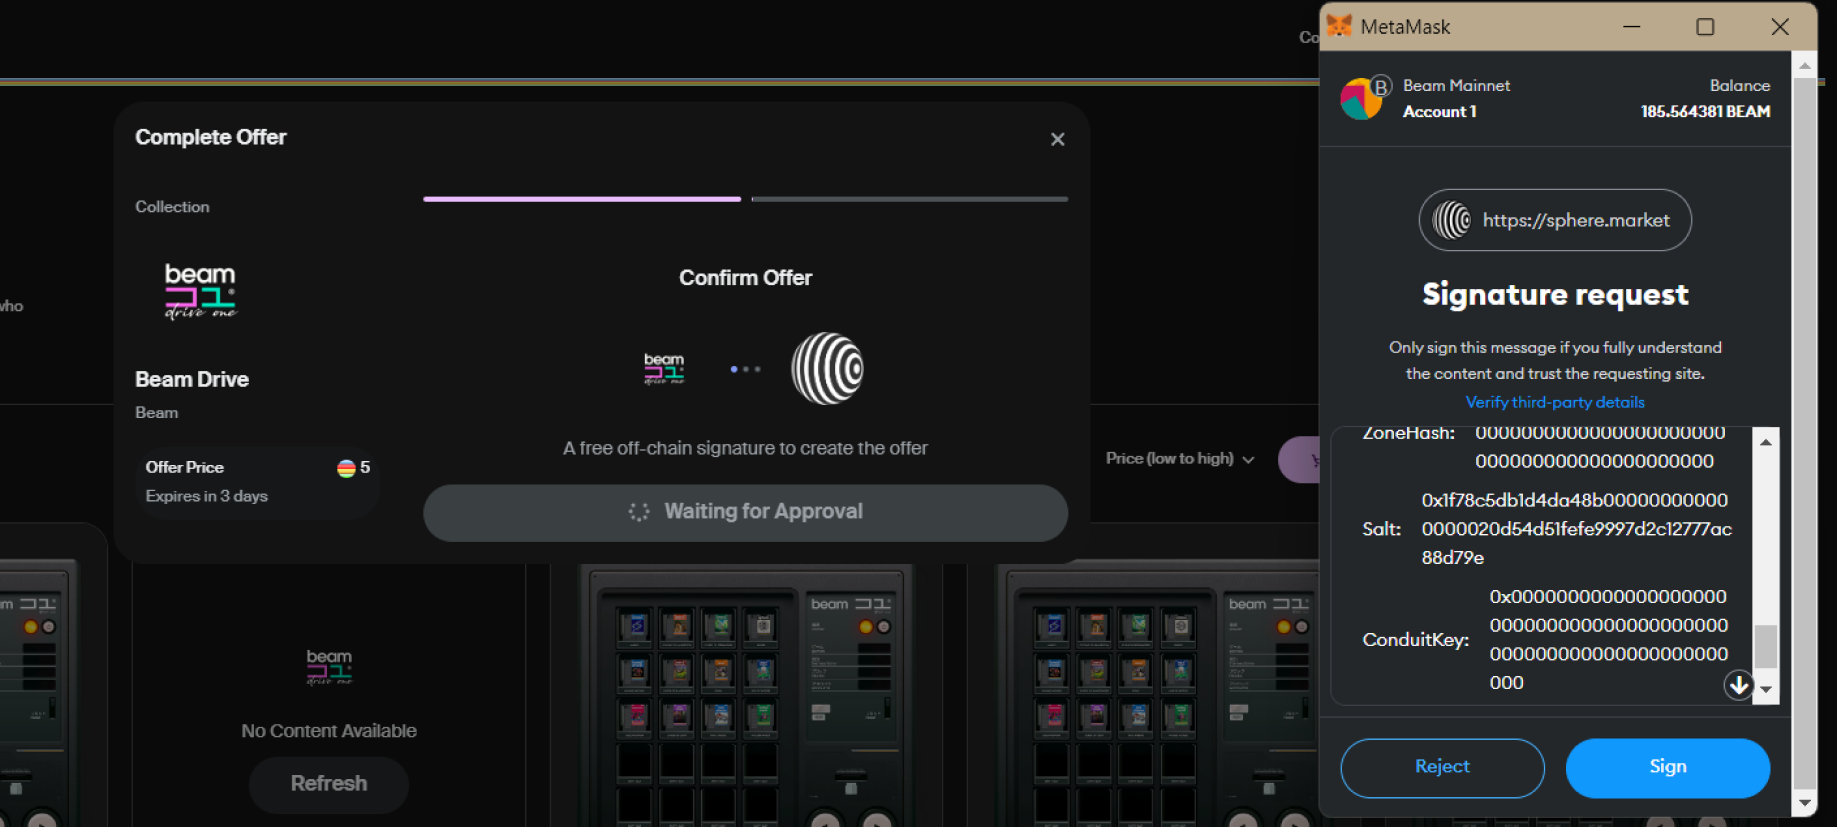This screenshot has height=827, width=1837.
Task: Click the sphere spiral icon in site pill
Action: (x=1451, y=220)
